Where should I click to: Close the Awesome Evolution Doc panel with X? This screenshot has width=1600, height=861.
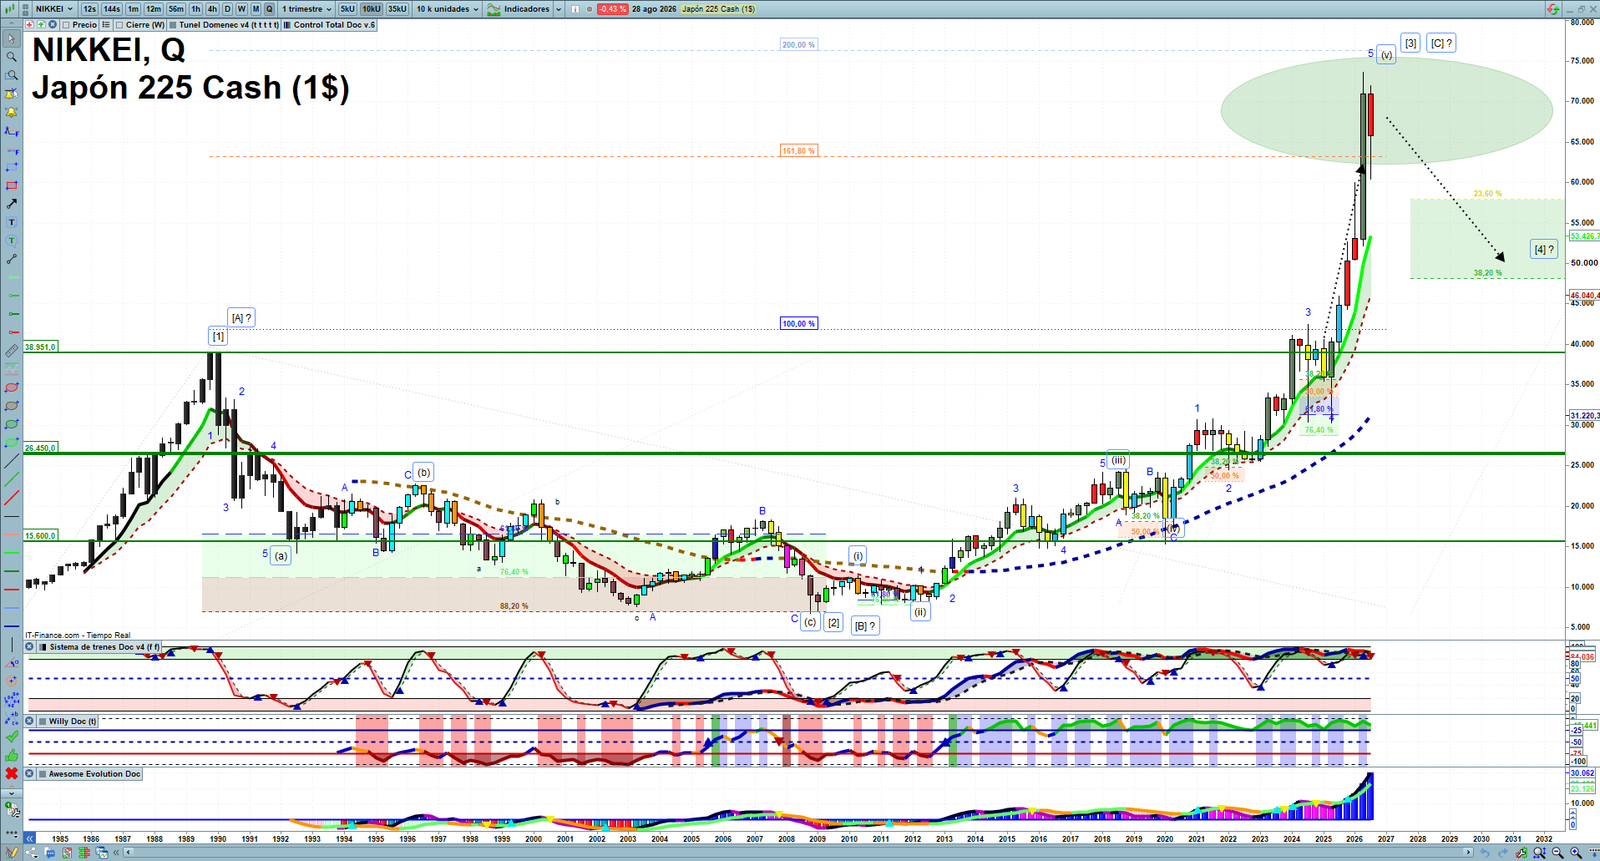30,774
